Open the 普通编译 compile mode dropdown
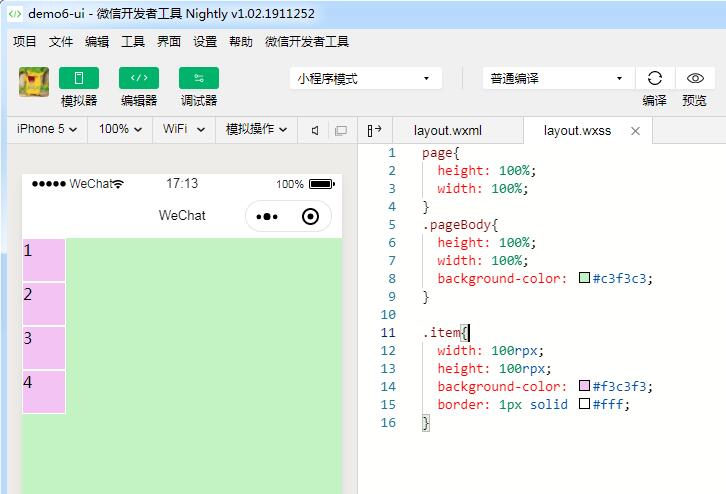The image size is (726, 494). click(558, 78)
